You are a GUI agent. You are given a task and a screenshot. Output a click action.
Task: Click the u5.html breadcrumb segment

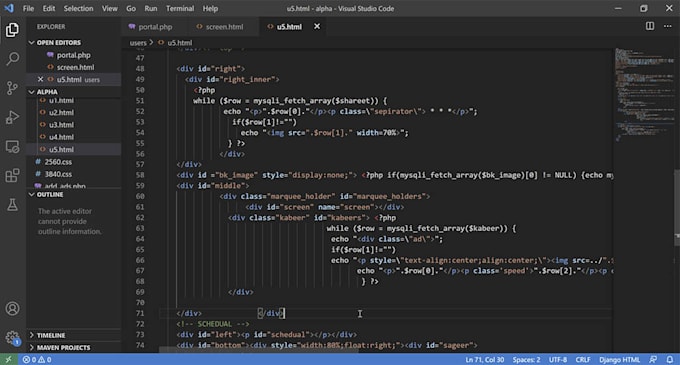coord(180,42)
